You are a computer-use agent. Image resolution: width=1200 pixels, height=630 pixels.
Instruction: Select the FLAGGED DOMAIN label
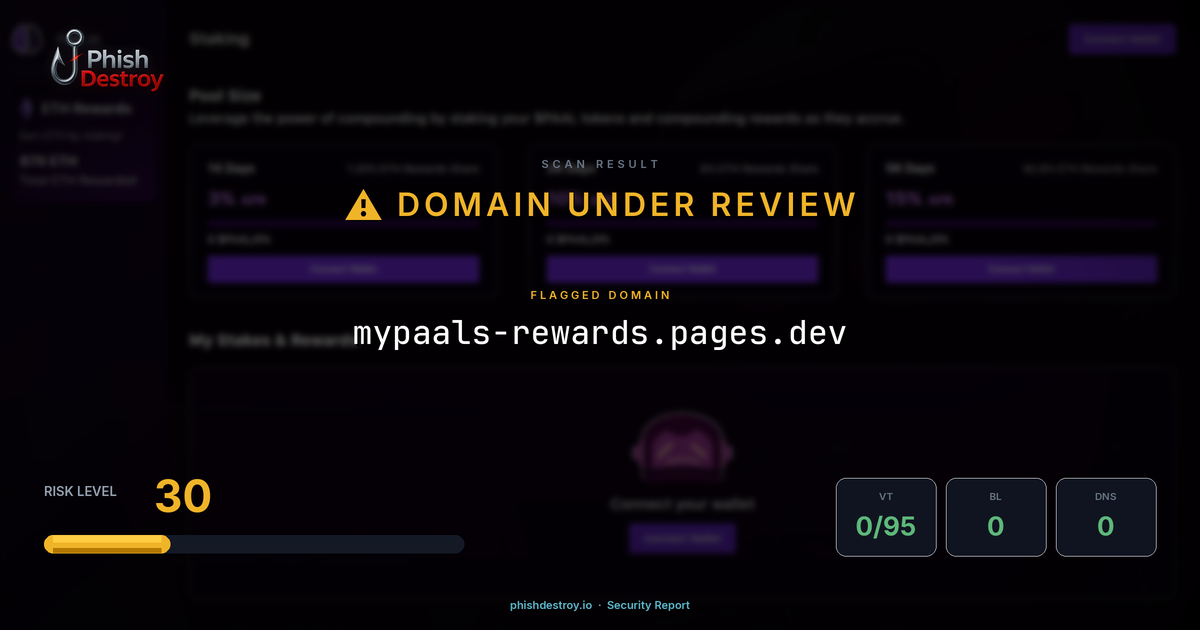pos(600,295)
